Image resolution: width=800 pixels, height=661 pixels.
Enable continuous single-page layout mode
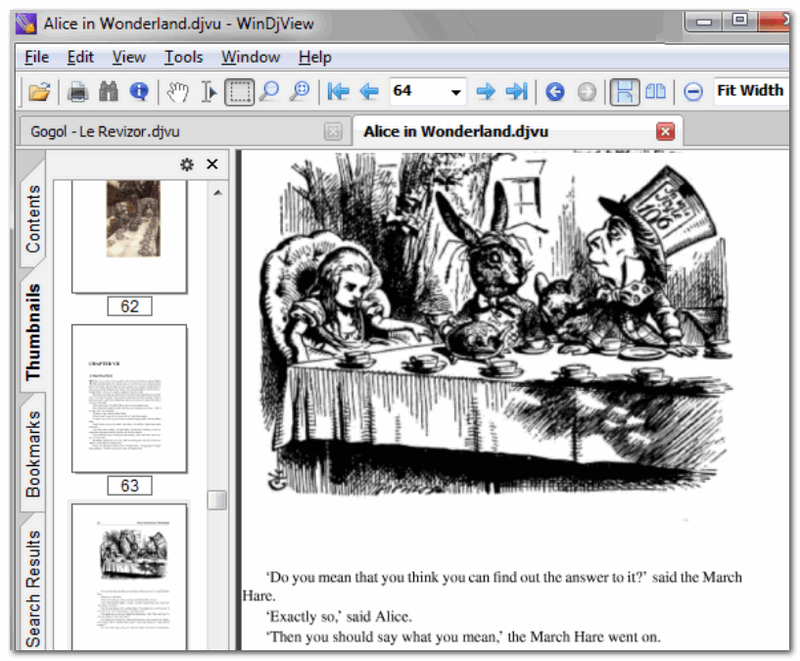(625, 92)
